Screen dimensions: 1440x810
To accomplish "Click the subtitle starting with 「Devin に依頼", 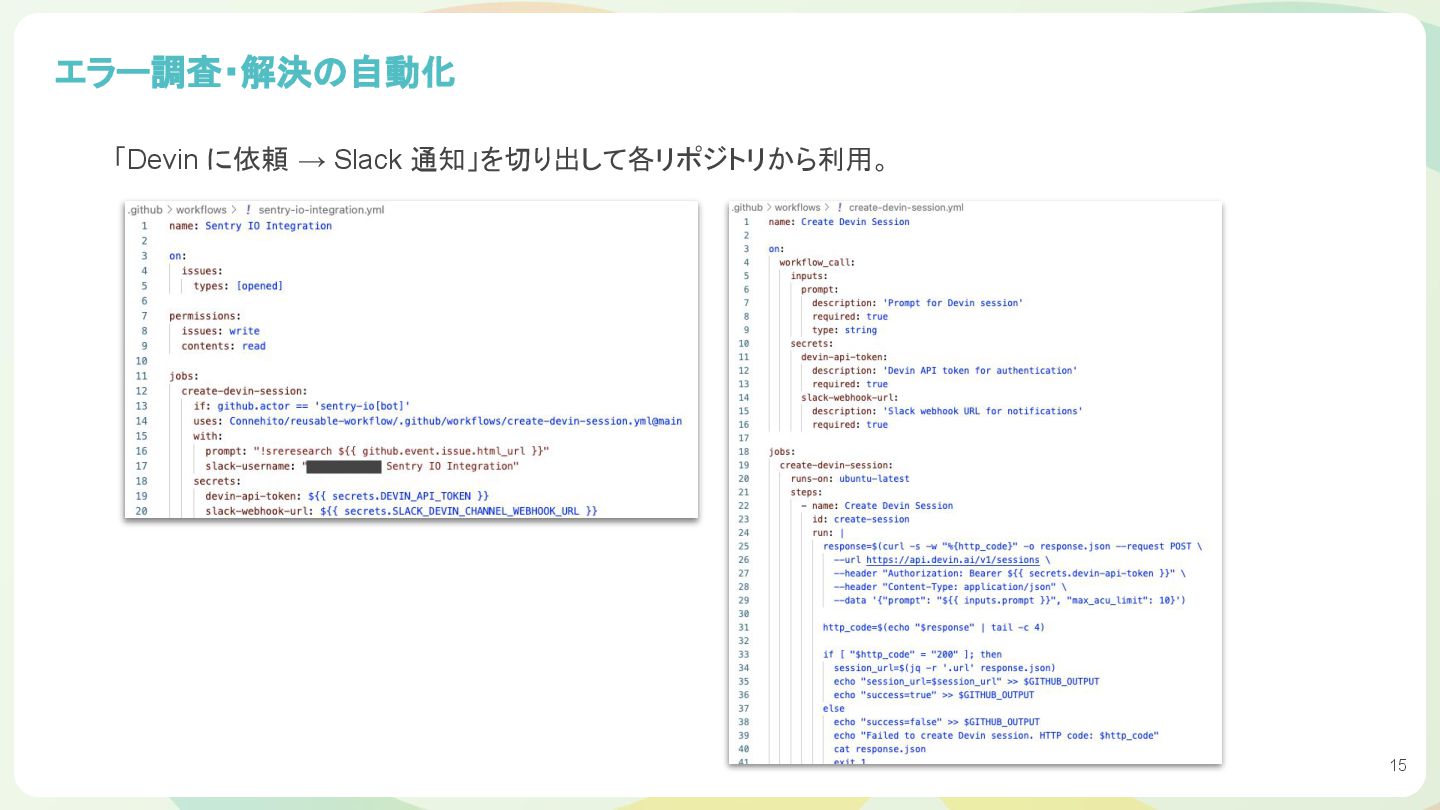I will point(500,159).
